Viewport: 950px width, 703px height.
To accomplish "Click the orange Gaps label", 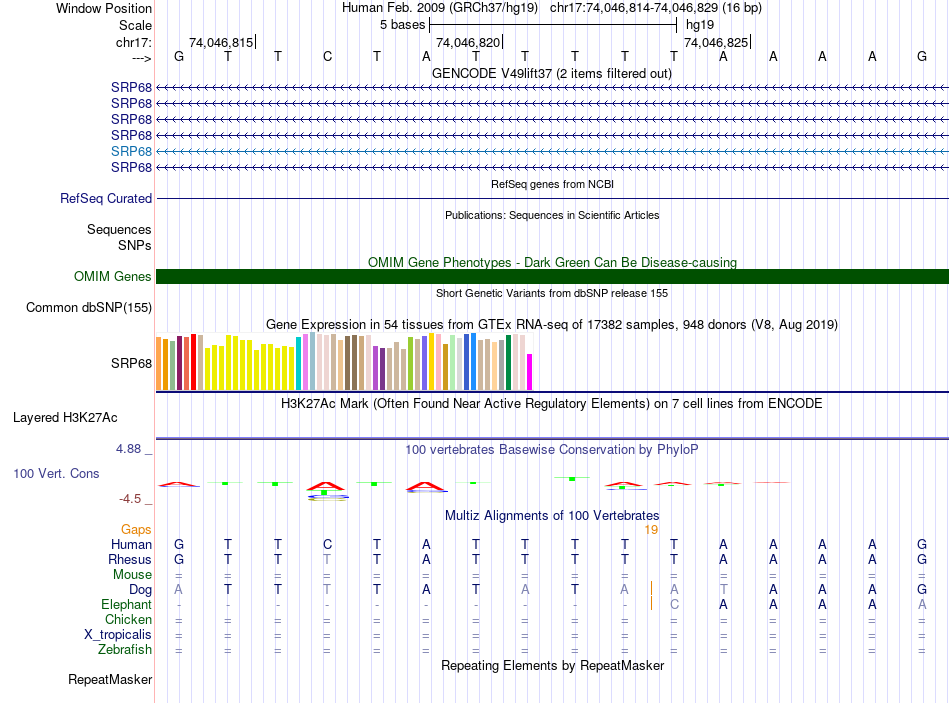I will (136, 530).
